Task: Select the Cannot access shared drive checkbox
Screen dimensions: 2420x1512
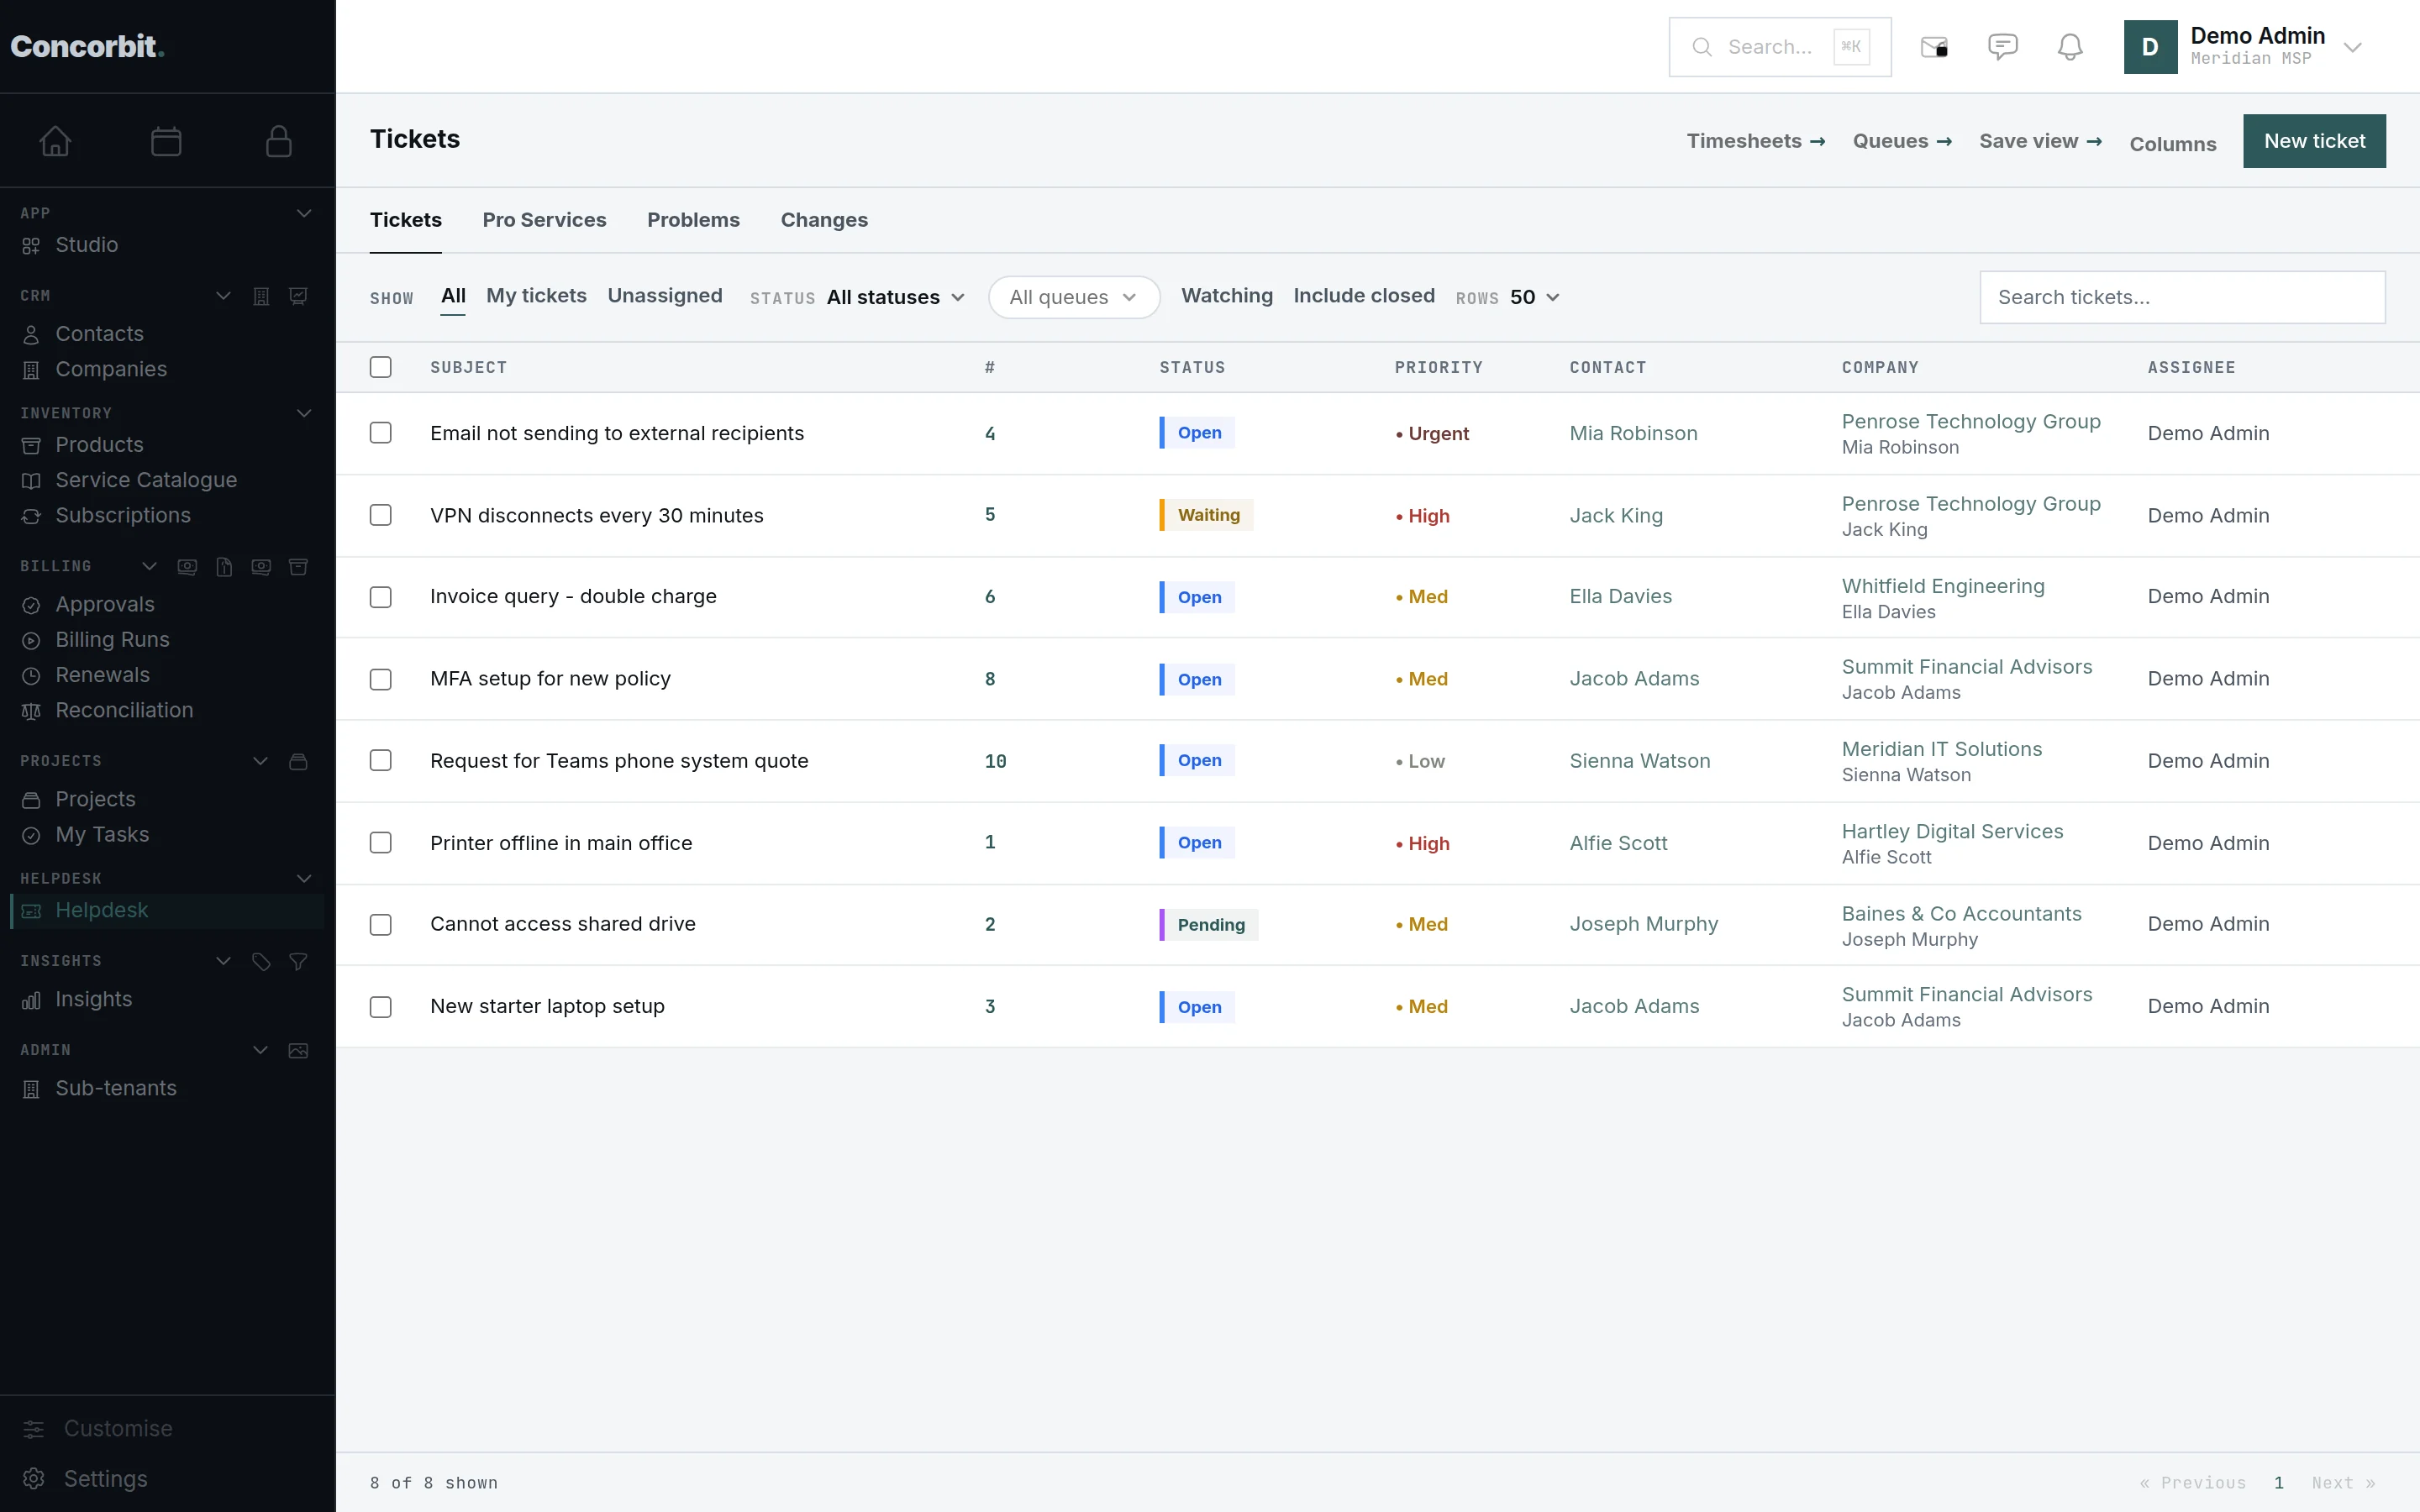Action: pyautogui.click(x=381, y=925)
